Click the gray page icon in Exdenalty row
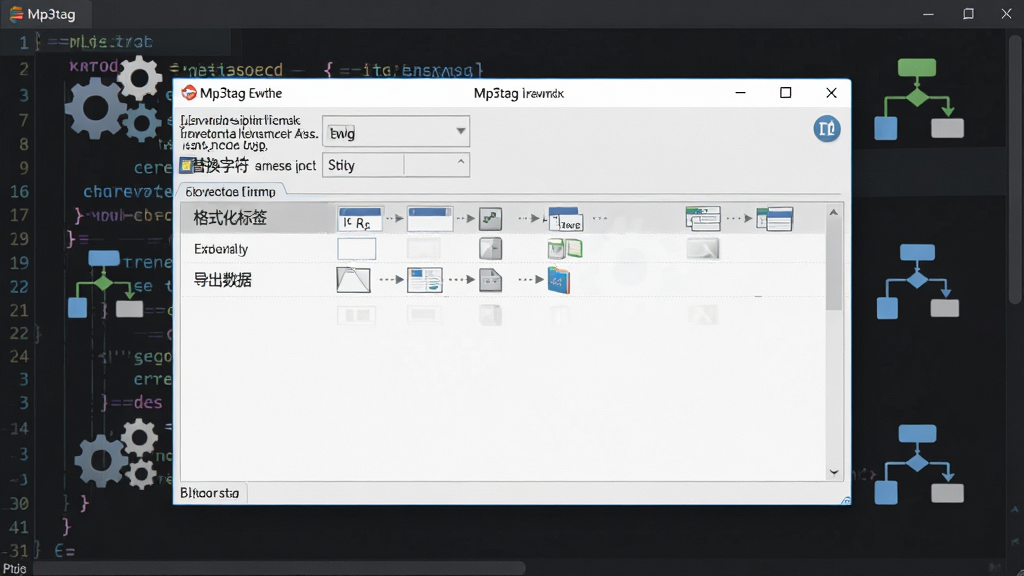The width and height of the screenshot is (1024, 576). click(x=490, y=249)
